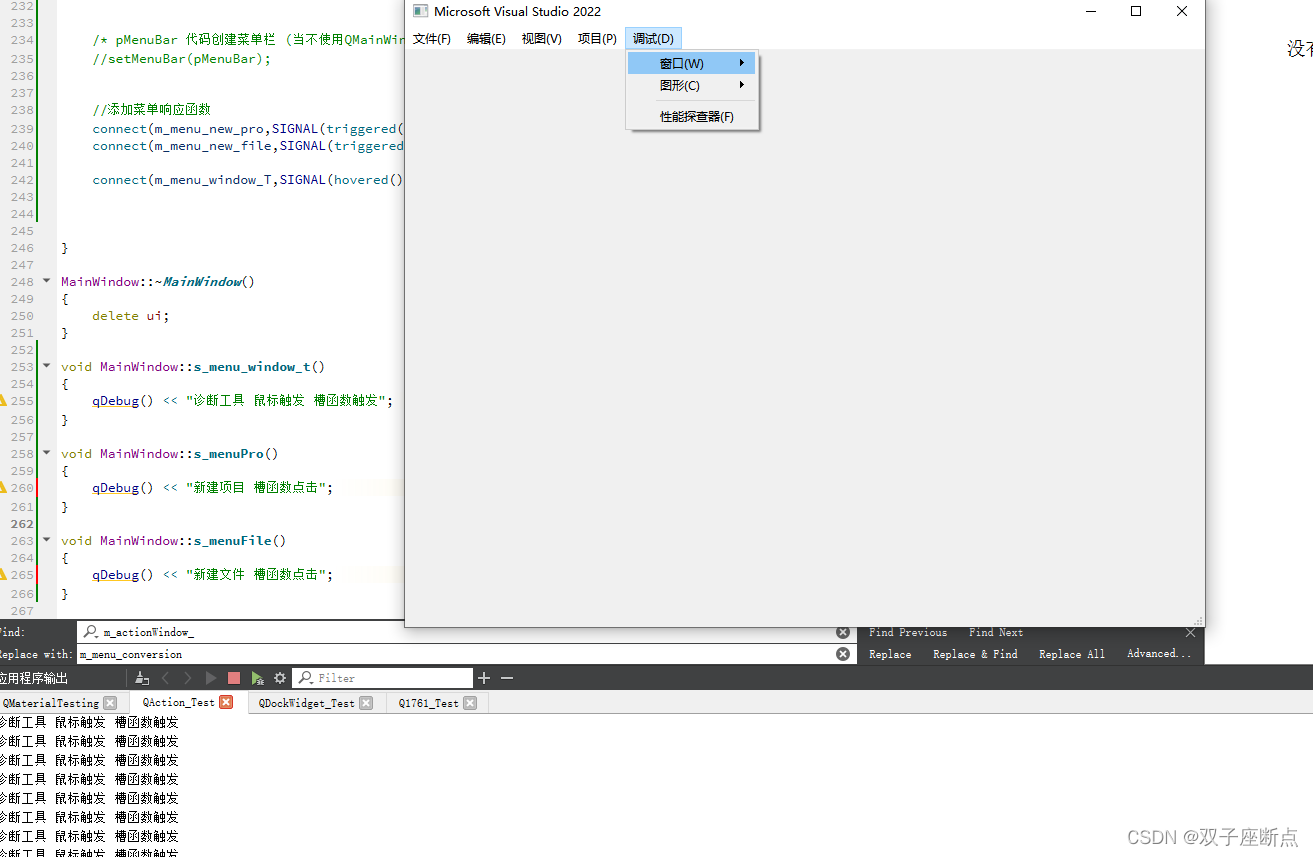This screenshot has height=857, width=1313.
Task: Focus the Replace with input field
Action: pyautogui.click(x=466, y=654)
